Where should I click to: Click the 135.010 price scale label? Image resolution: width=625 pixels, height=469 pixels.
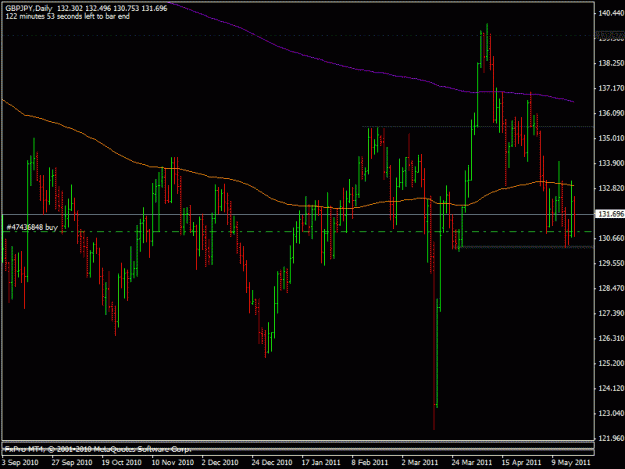[611, 138]
